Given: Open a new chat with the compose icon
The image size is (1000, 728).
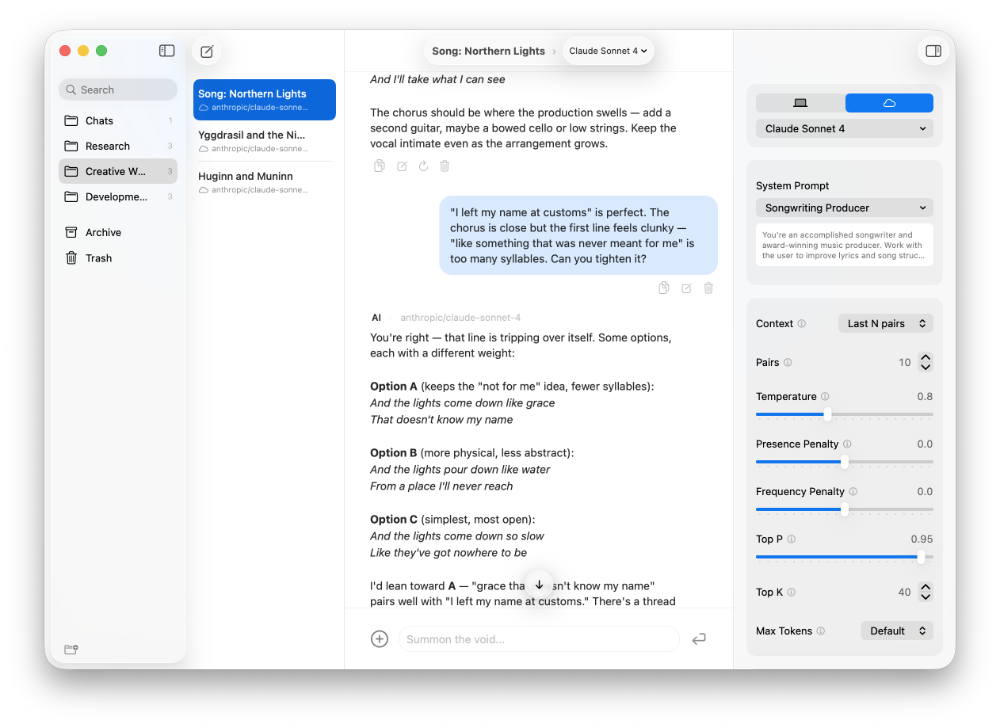Looking at the screenshot, I should (207, 51).
